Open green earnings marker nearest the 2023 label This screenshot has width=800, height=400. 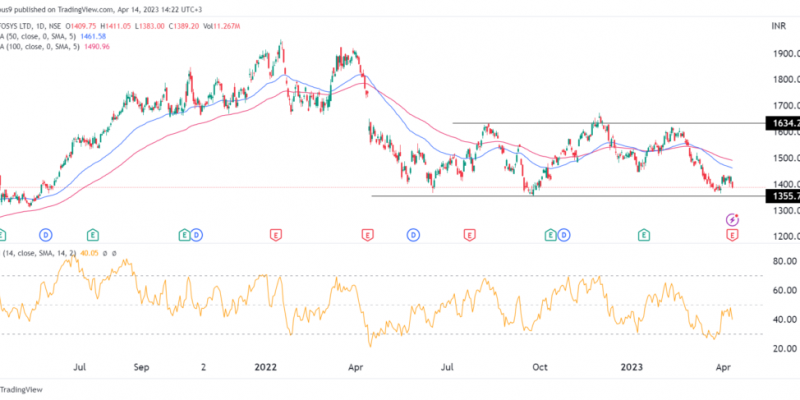tap(644, 235)
